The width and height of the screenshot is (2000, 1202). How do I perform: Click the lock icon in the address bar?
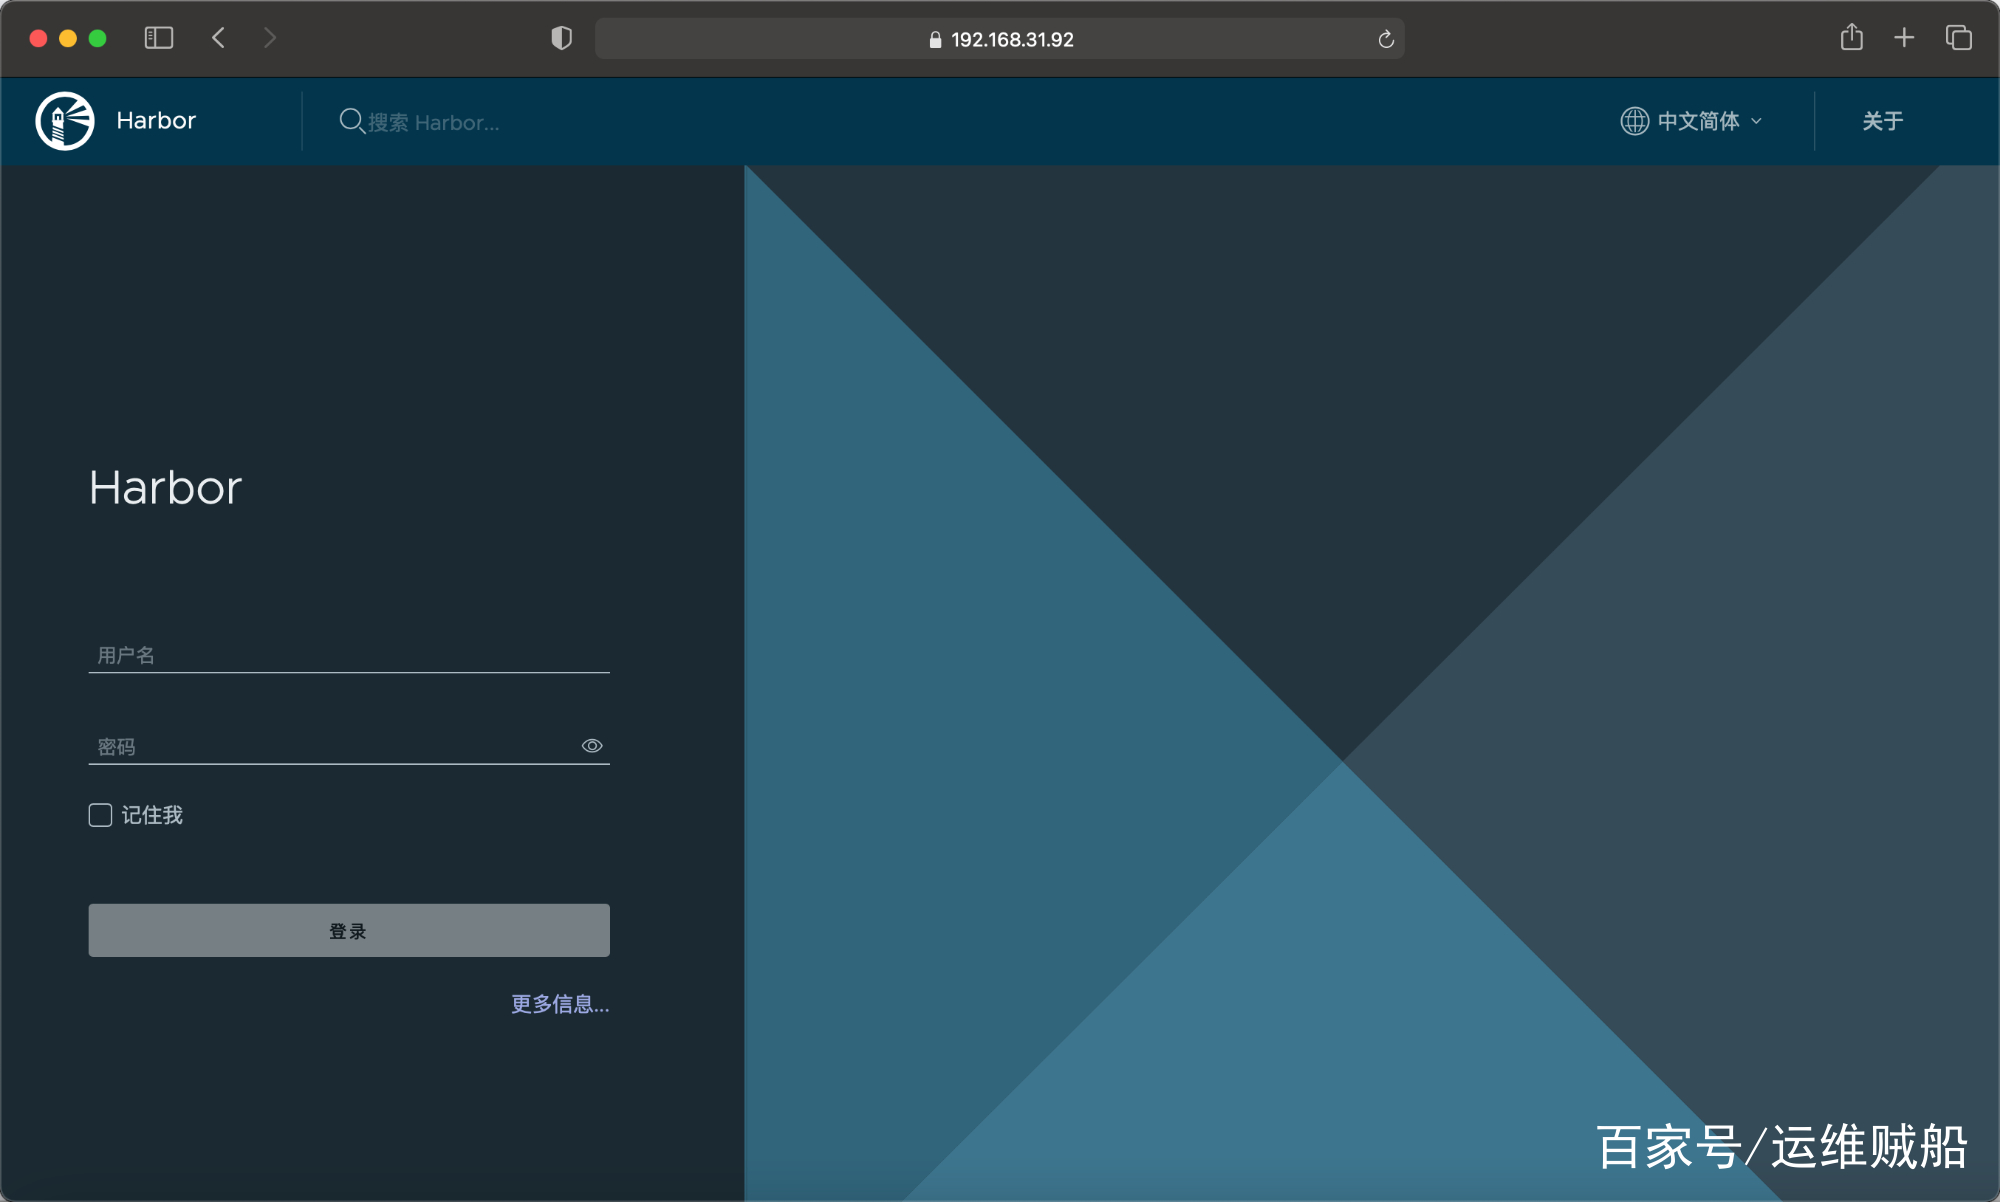pos(935,39)
